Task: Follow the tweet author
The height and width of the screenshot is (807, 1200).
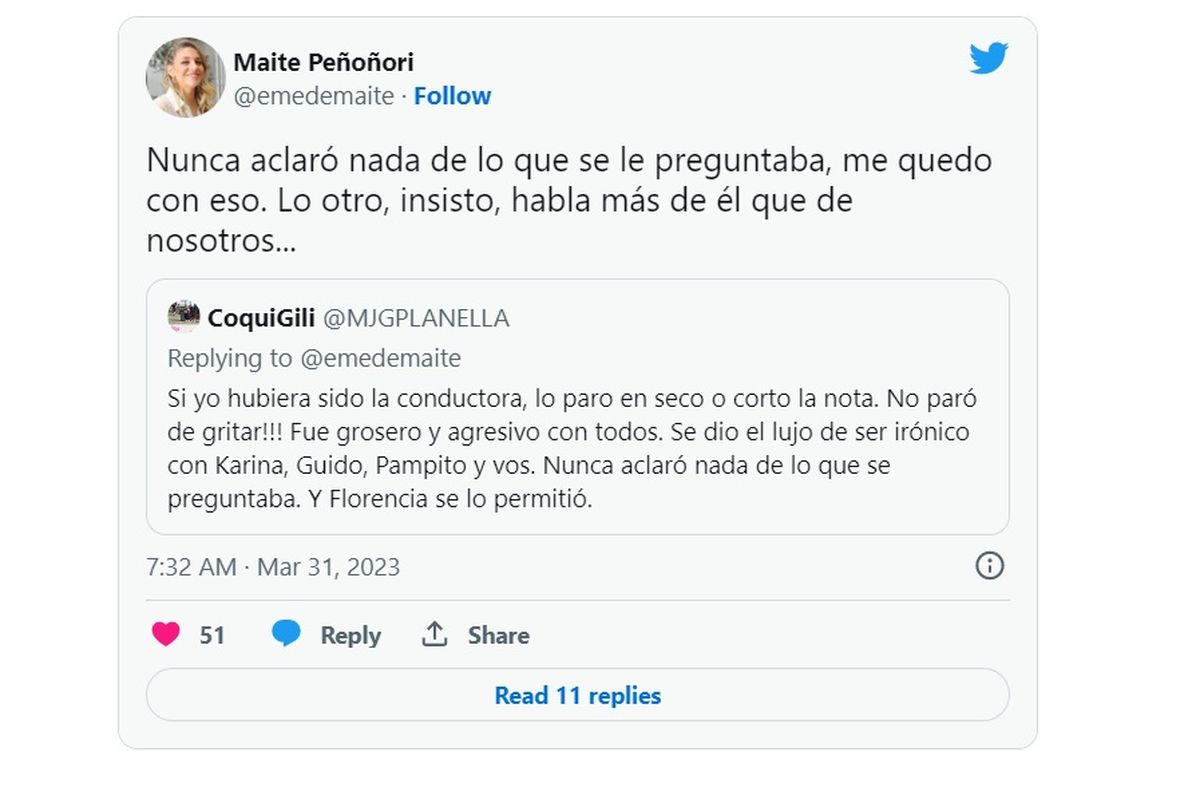Action: (452, 96)
